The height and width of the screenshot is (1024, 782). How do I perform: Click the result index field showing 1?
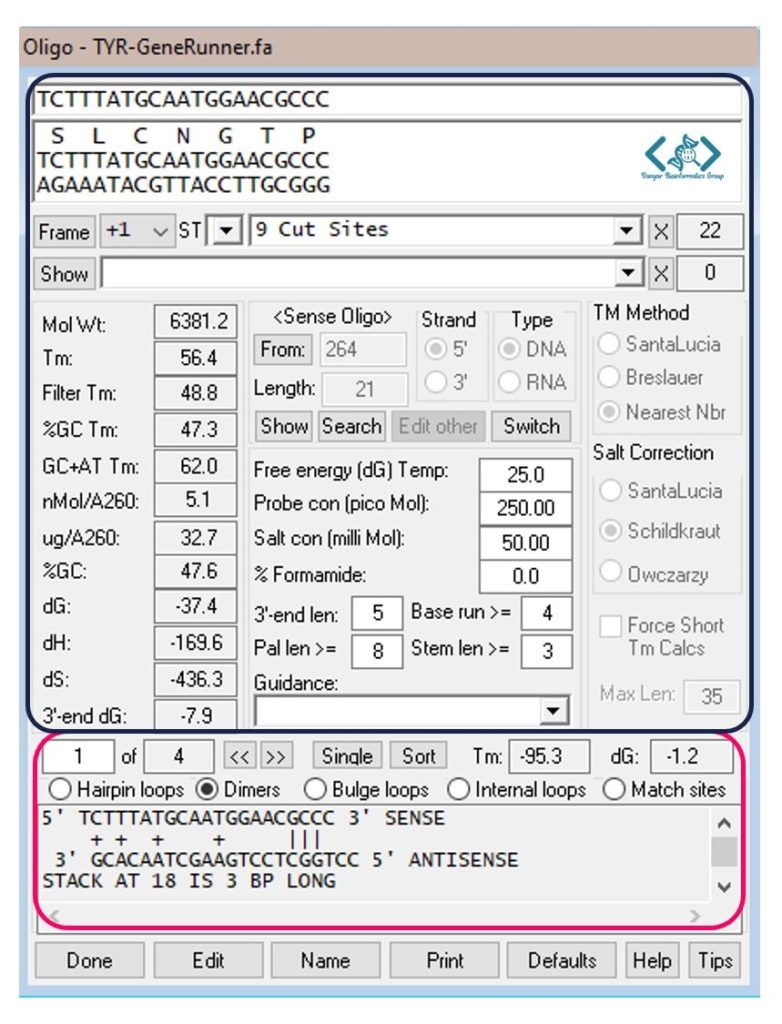[78, 757]
